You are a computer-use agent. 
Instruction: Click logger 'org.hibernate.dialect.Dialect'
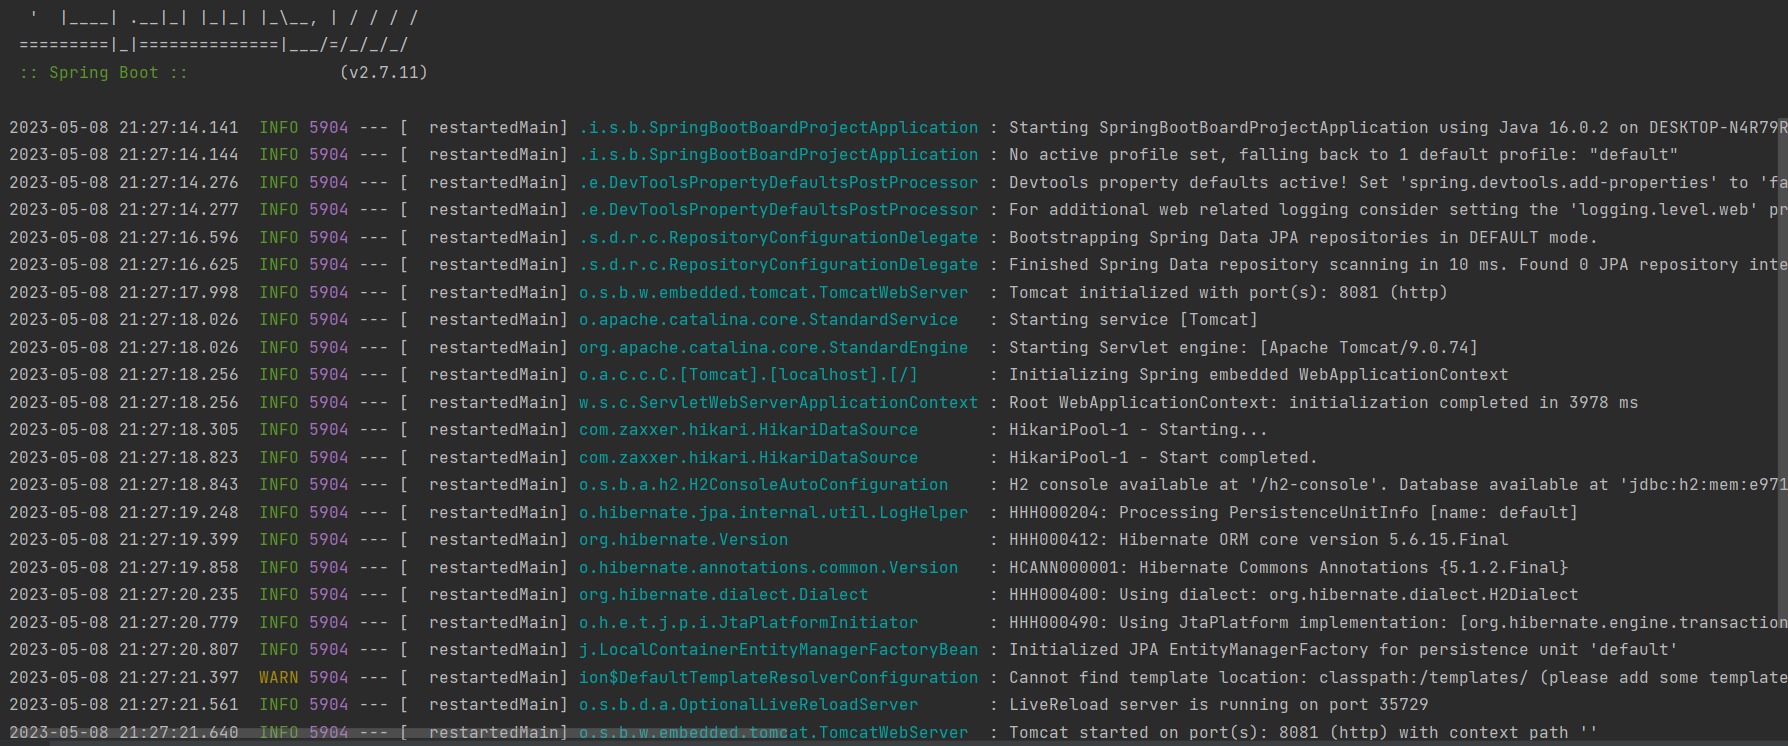tap(724, 594)
